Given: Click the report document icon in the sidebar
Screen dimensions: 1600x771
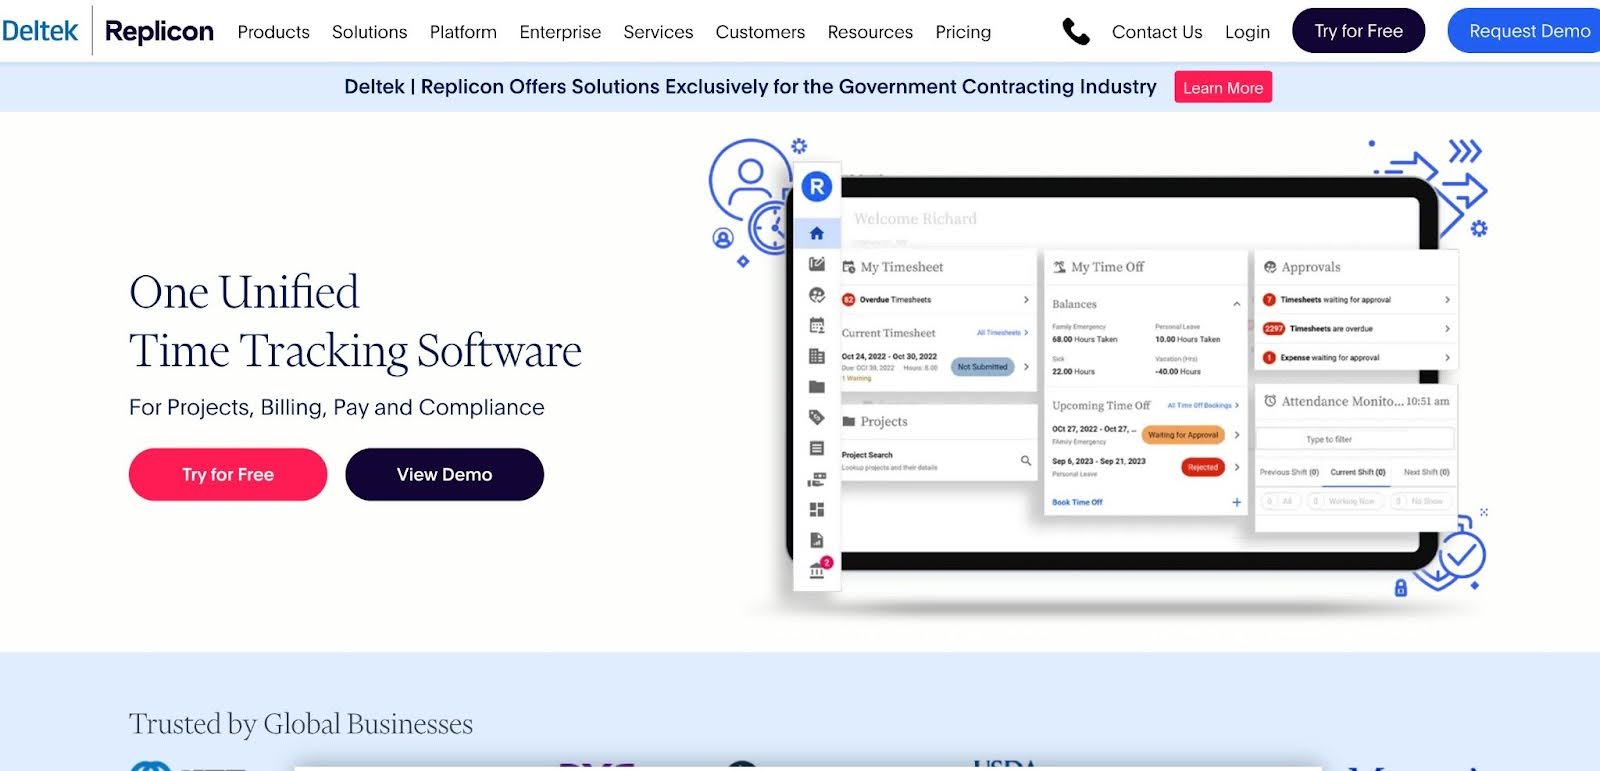Looking at the screenshot, I should click(817, 540).
